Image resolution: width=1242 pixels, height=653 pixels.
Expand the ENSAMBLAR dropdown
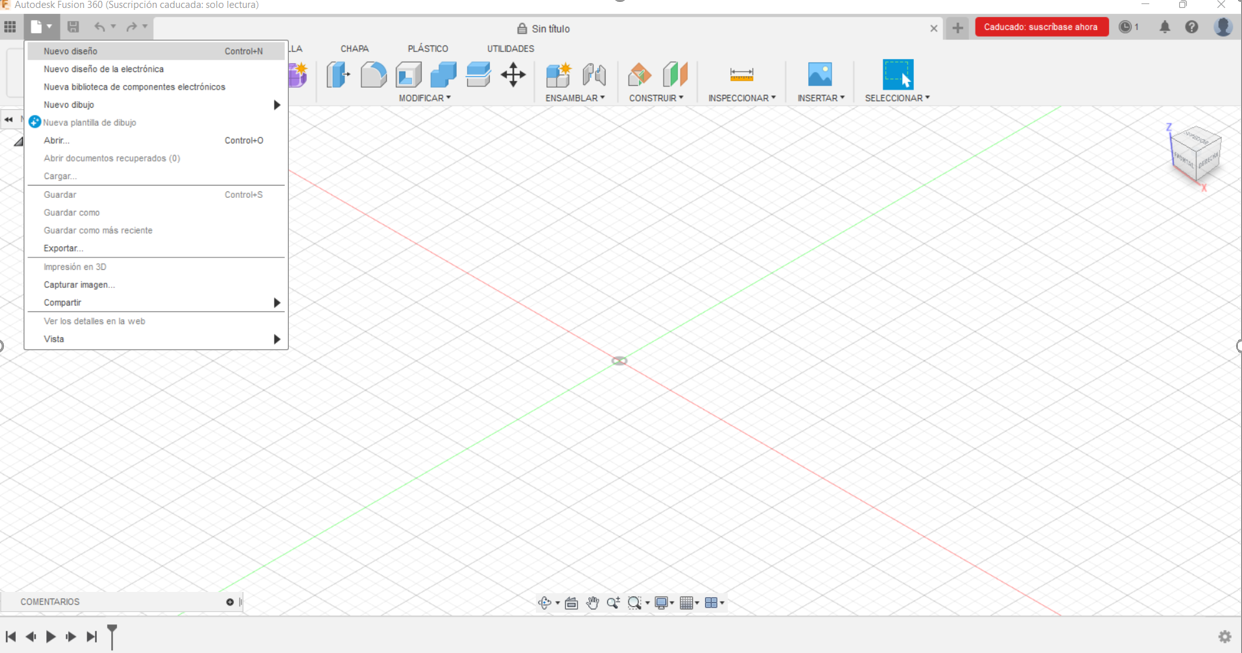pyautogui.click(x=575, y=98)
